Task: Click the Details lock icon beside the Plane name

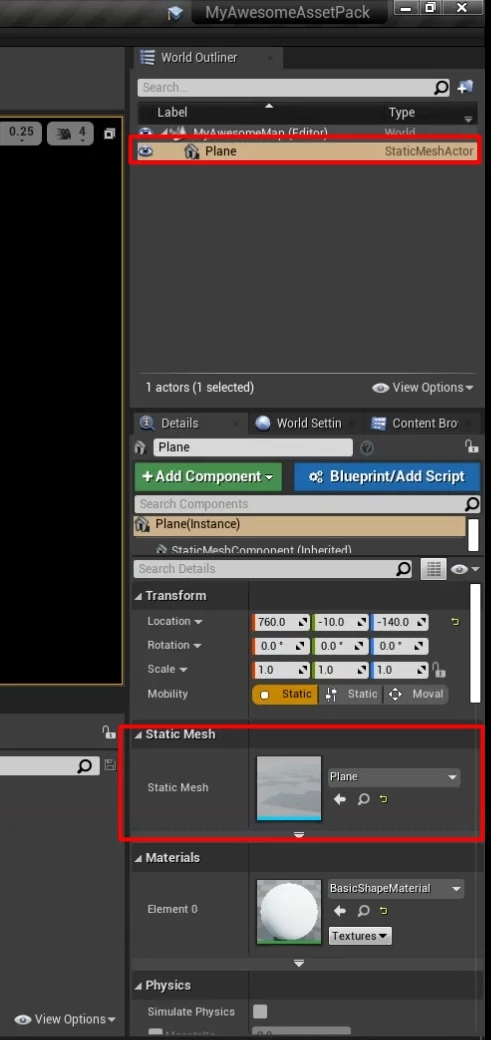Action: tap(471, 446)
